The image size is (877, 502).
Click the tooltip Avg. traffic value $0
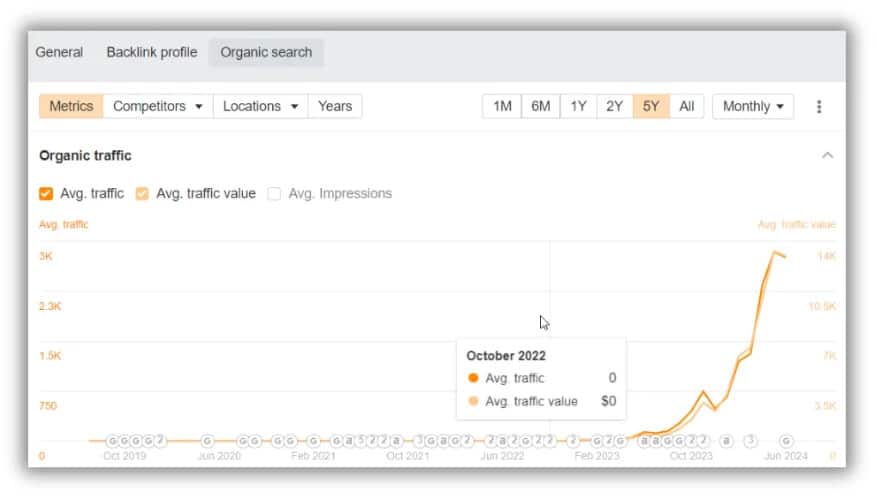609,401
